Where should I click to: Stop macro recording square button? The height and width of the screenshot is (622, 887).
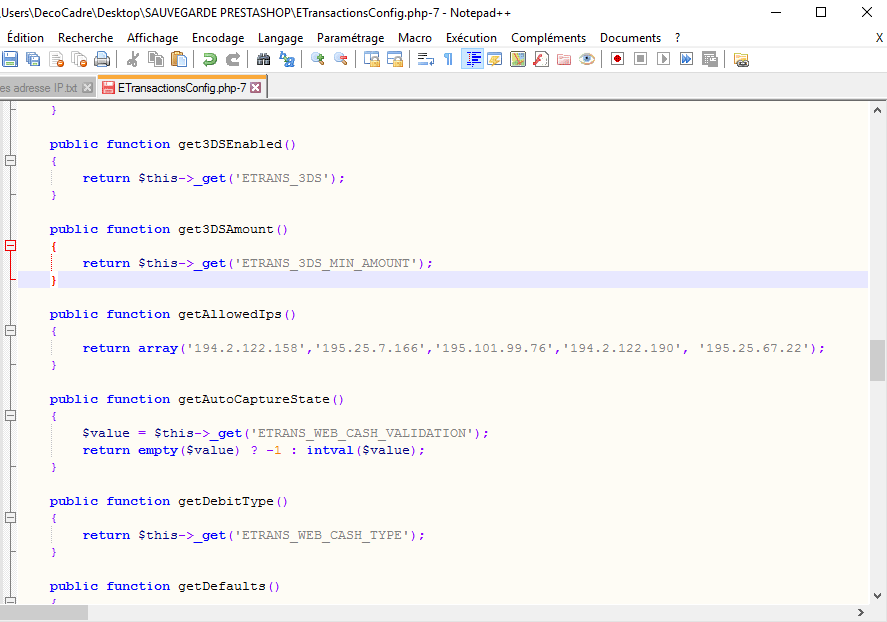coord(640,59)
